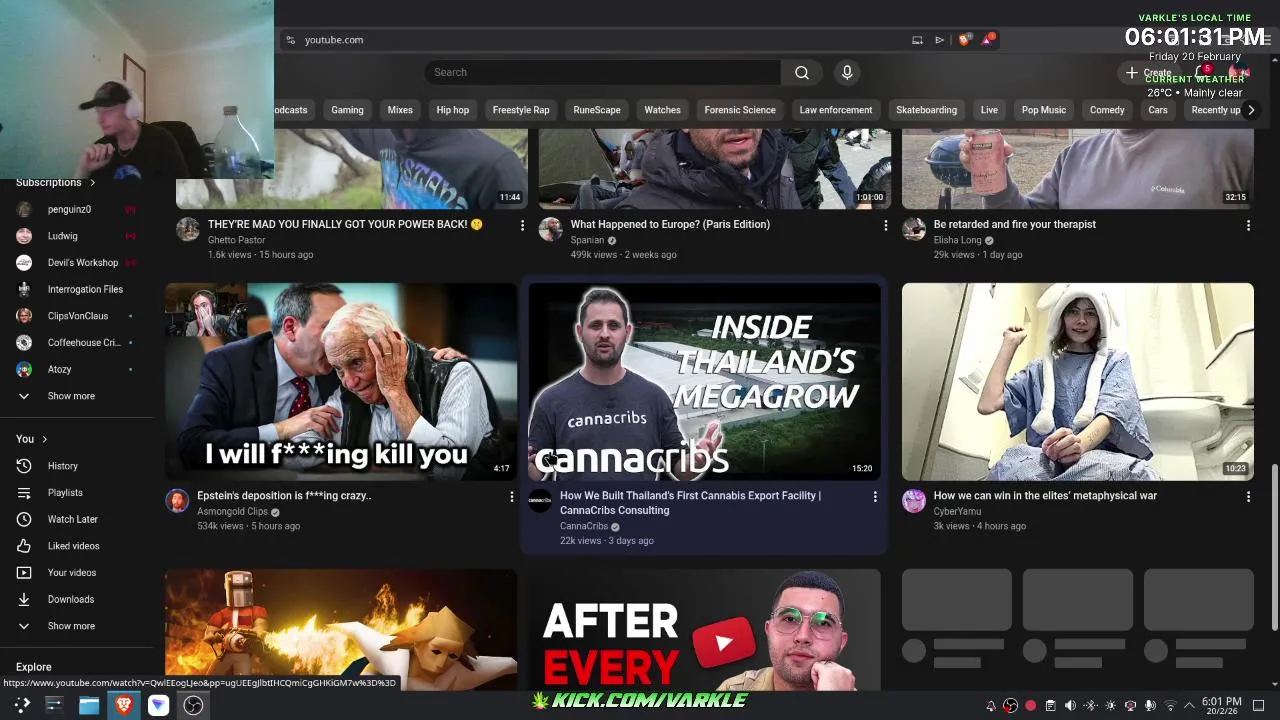
Task: Open OBS Studio from the taskbar
Action: point(193,705)
